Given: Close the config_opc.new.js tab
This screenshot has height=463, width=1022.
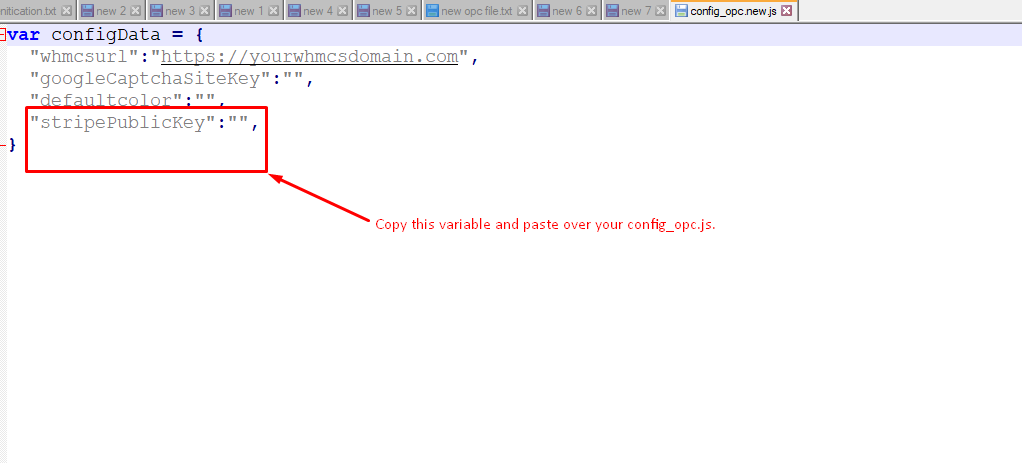Looking at the screenshot, I should click(786, 11).
